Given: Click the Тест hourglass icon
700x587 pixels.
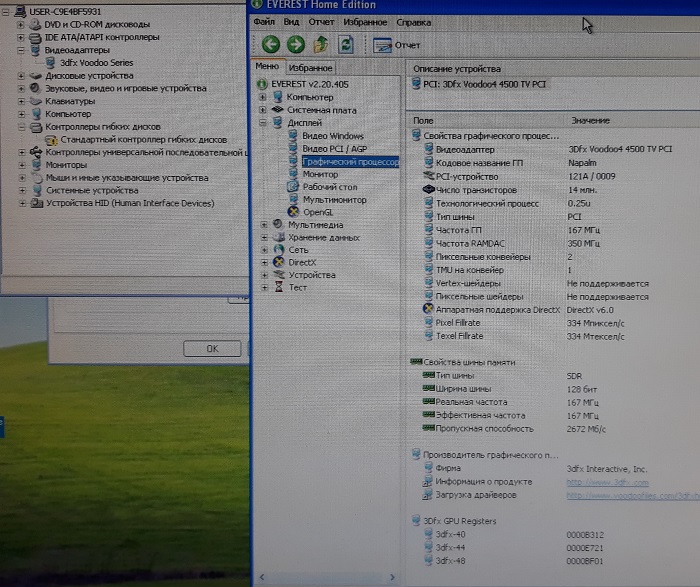Looking at the screenshot, I should (x=279, y=287).
